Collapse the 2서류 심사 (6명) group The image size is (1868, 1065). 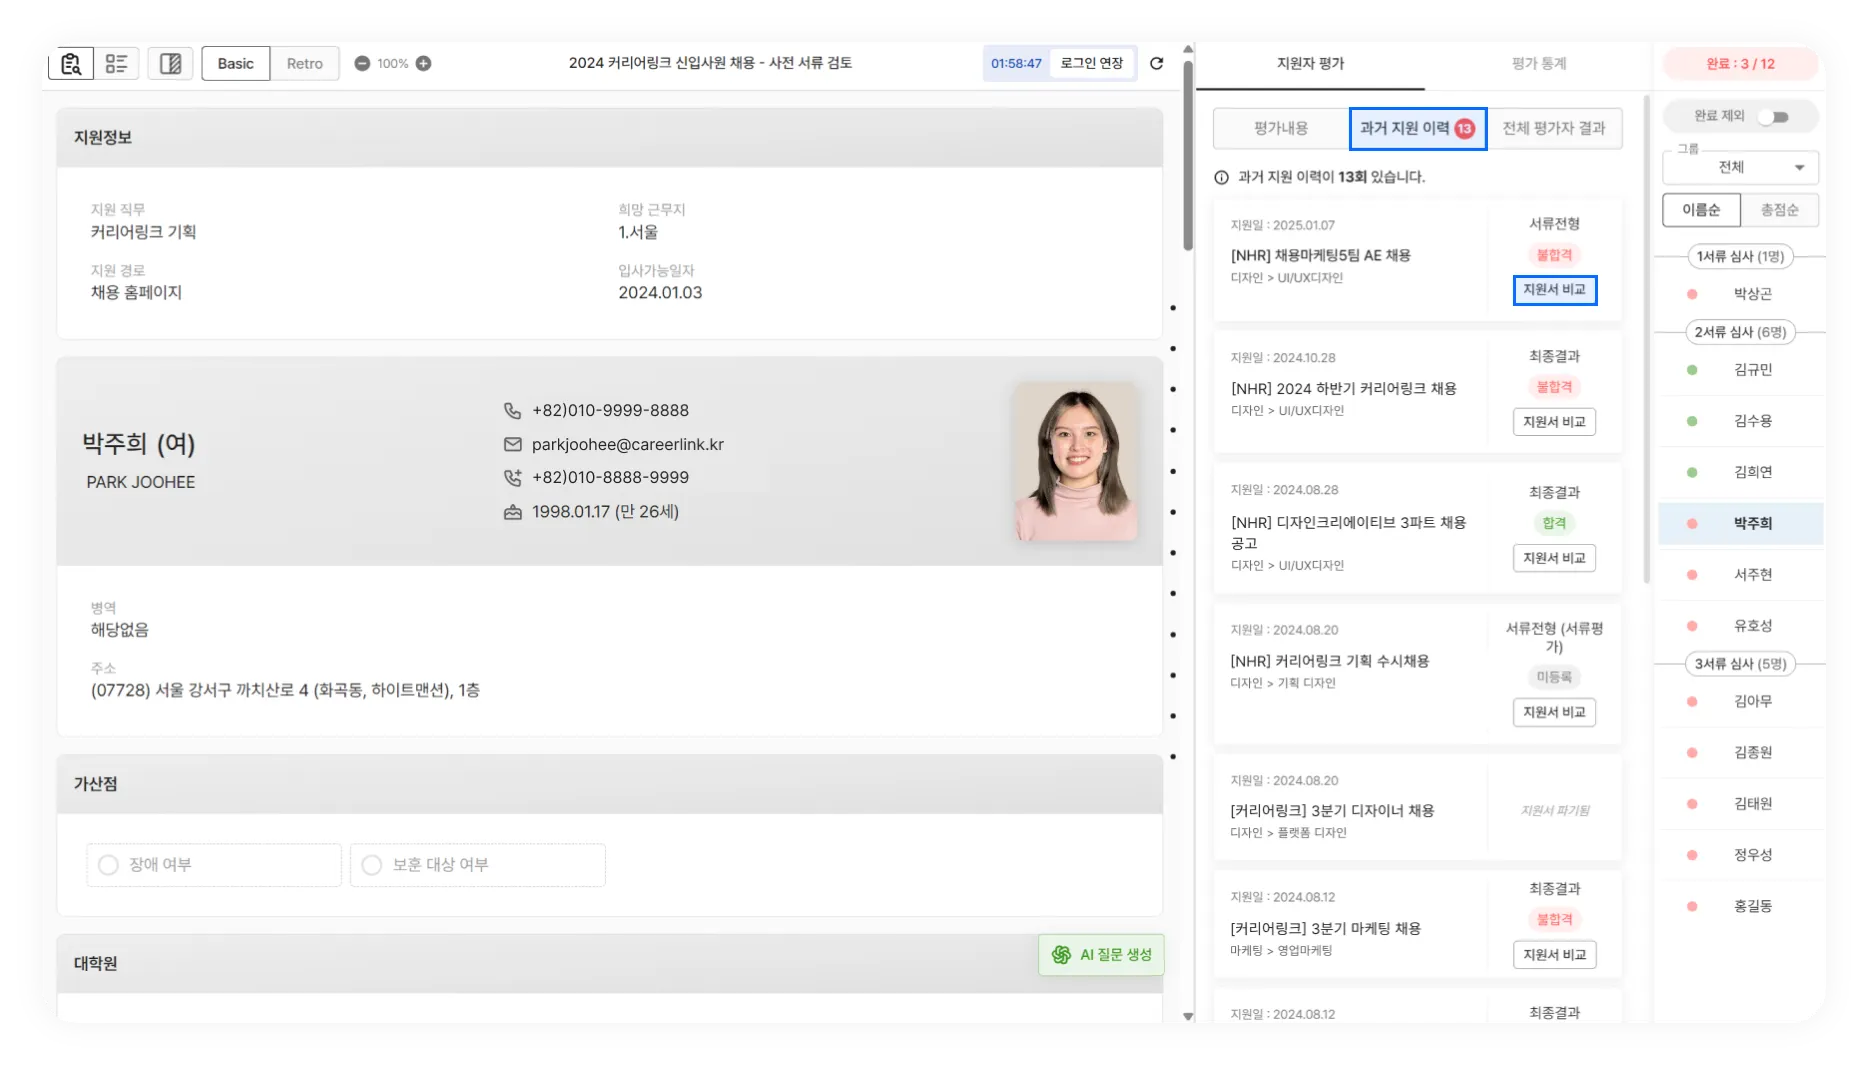coord(1740,332)
